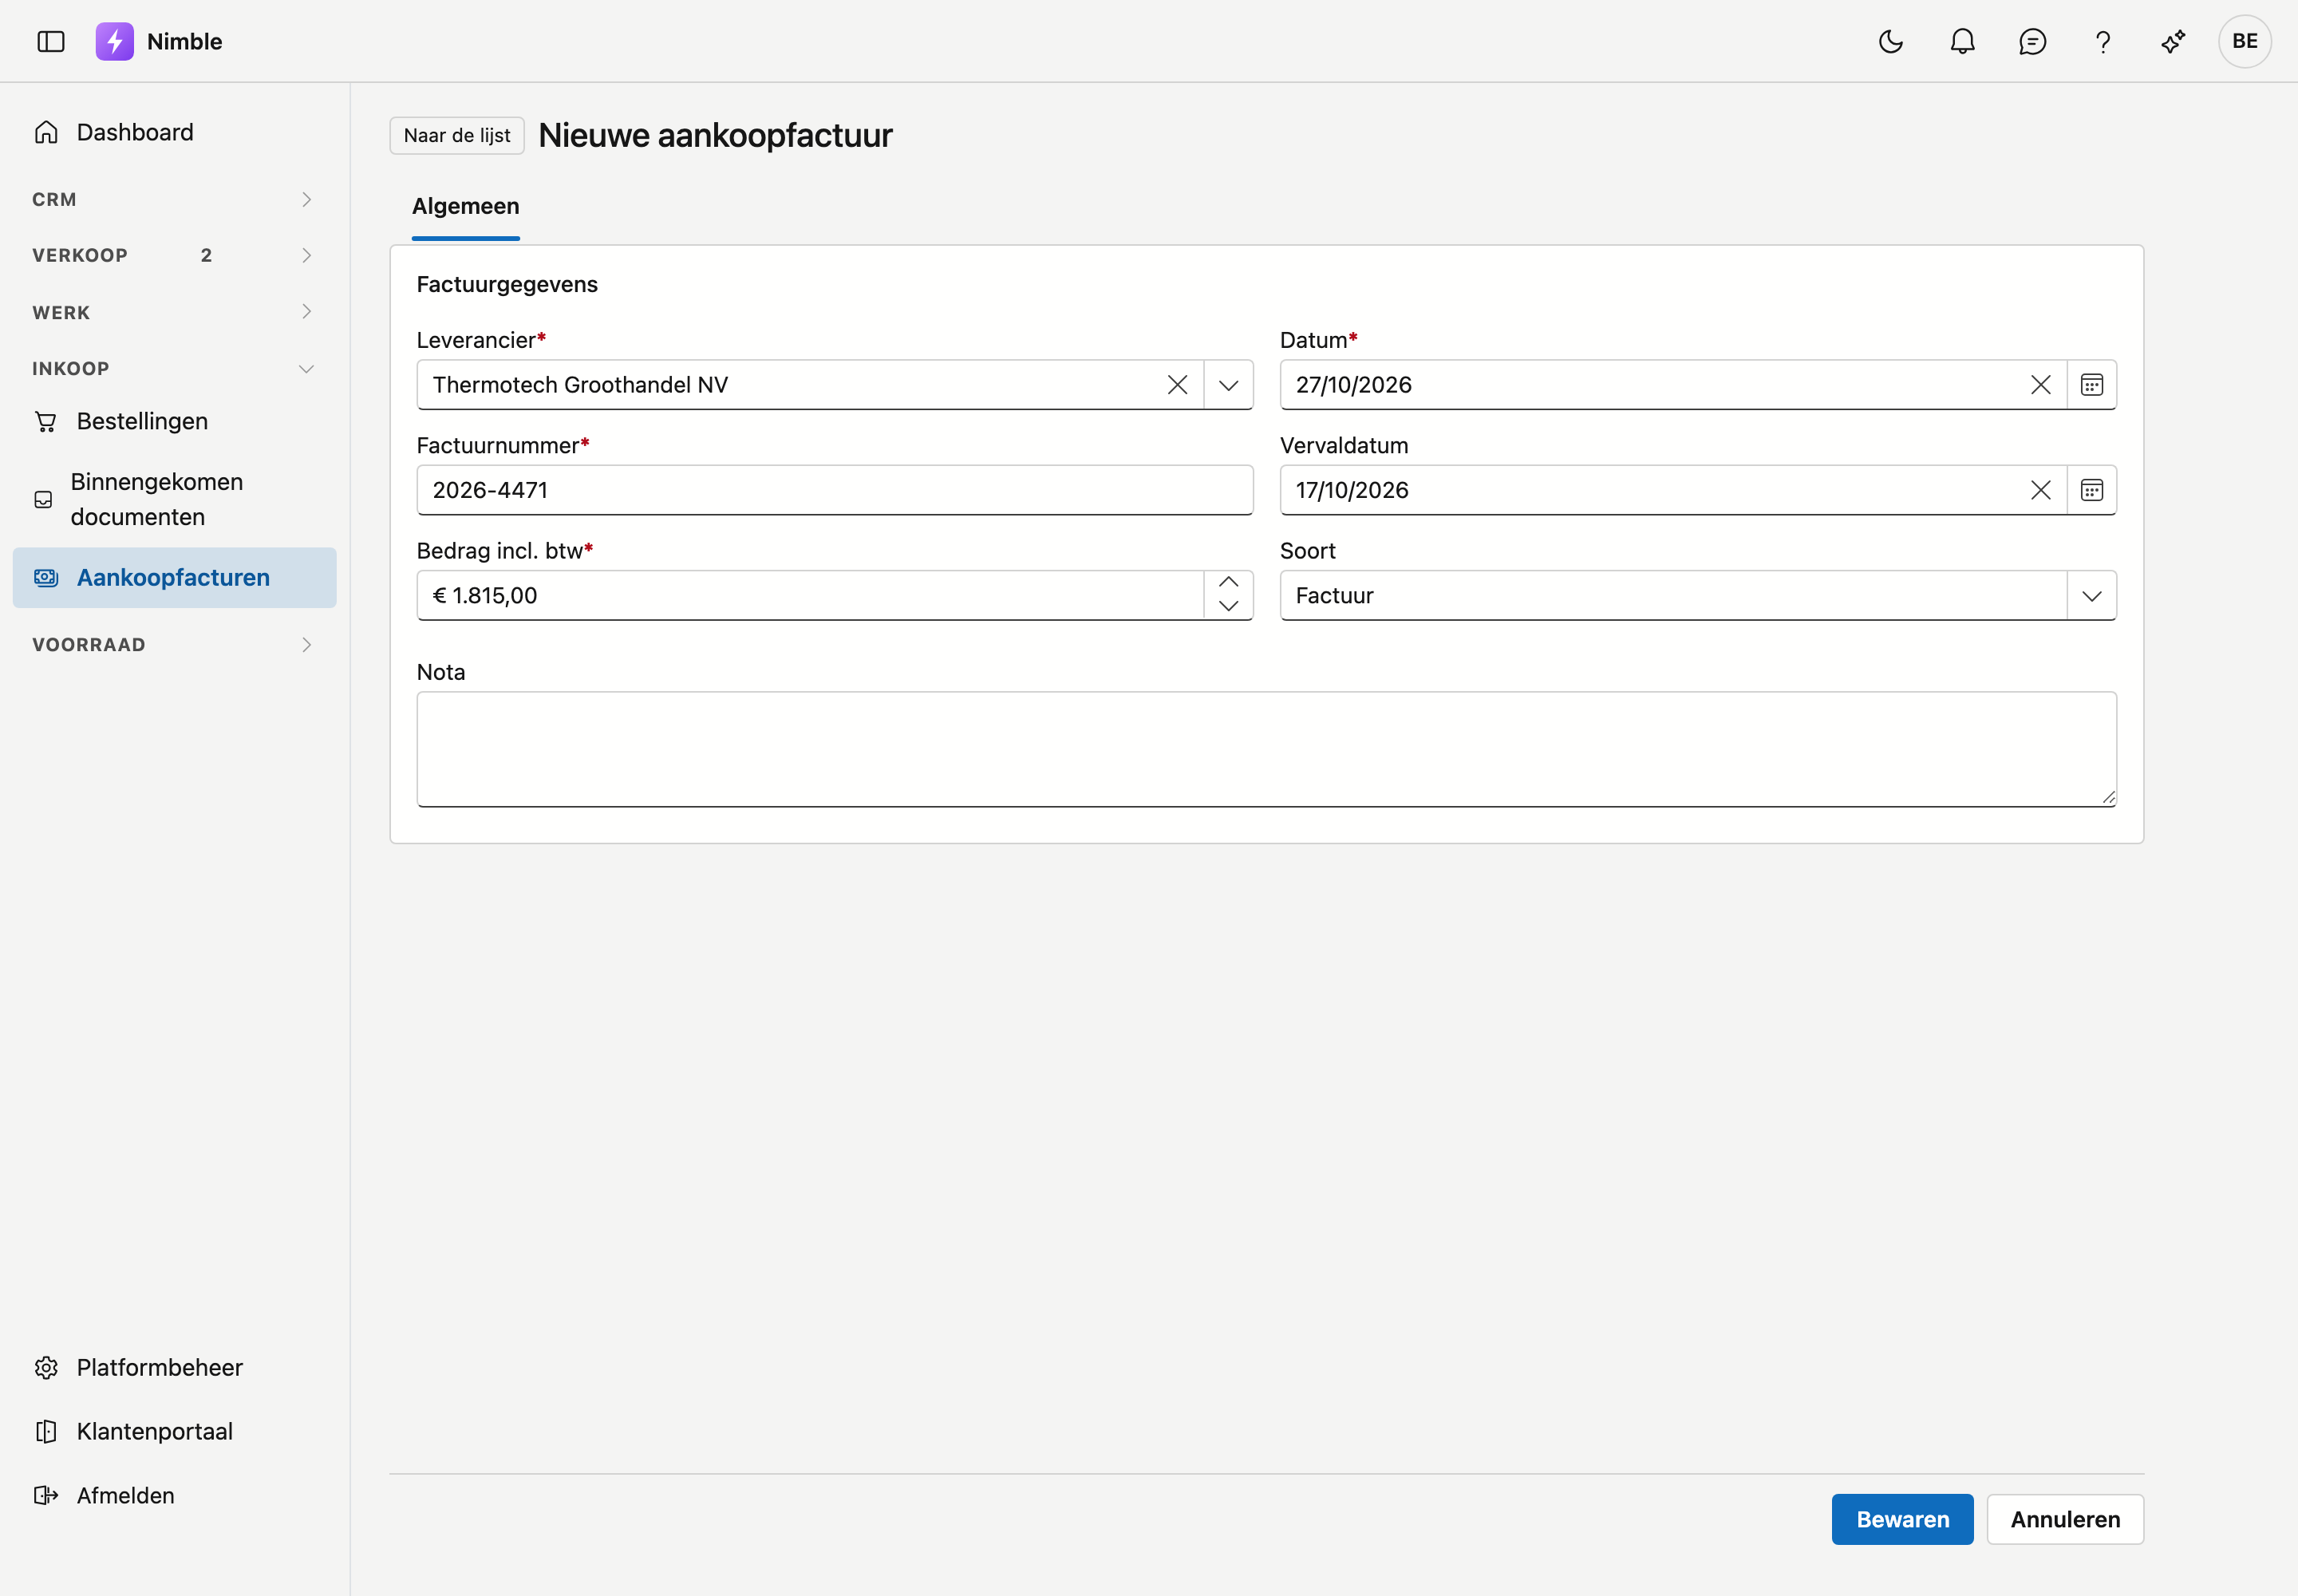The image size is (2298, 1596).
Task: Open Aankoopfacturen in the sidebar
Action: click(174, 577)
